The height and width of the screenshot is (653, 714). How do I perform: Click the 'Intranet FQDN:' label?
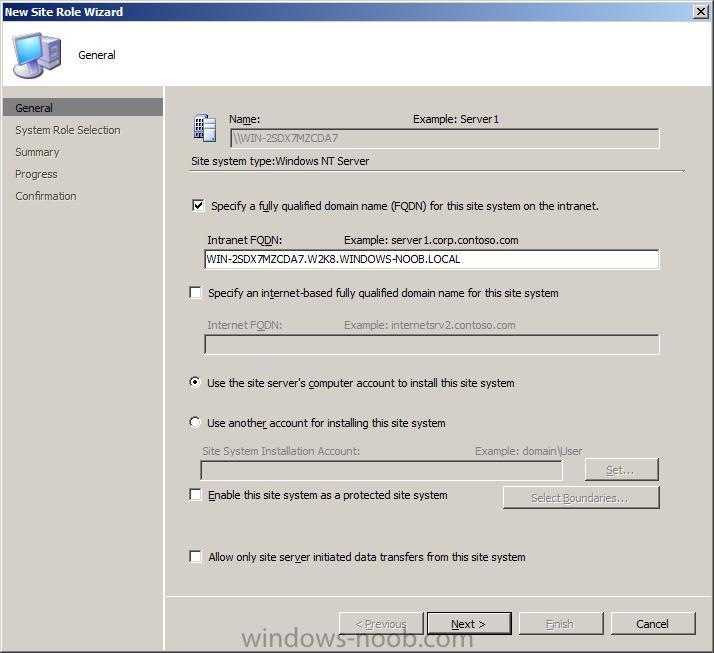[x=245, y=240]
